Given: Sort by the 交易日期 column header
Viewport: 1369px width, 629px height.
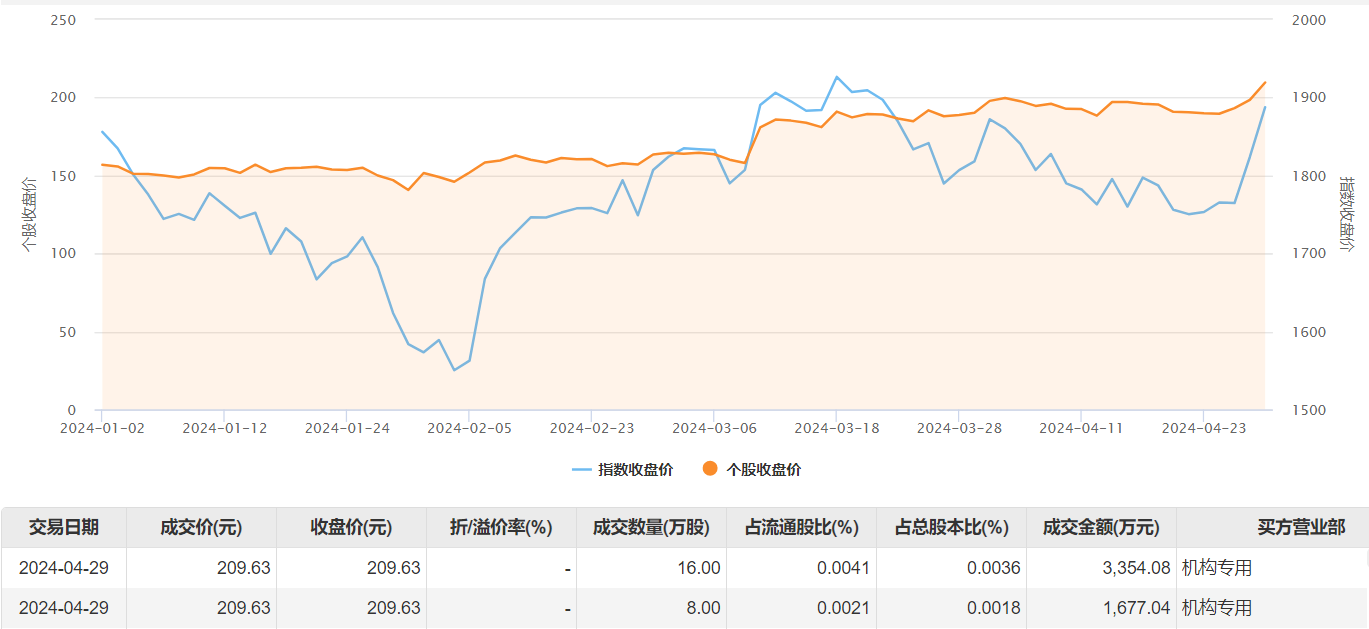Looking at the screenshot, I should (x=64, y=527).
